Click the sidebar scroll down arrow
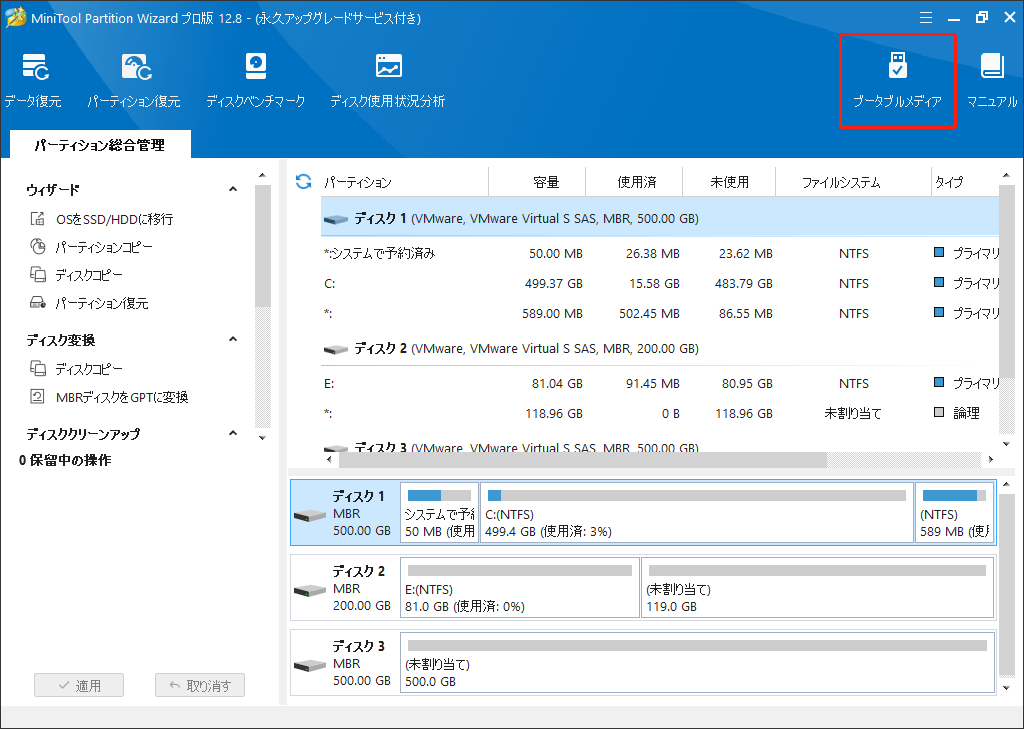 click(x=263, y=438)
